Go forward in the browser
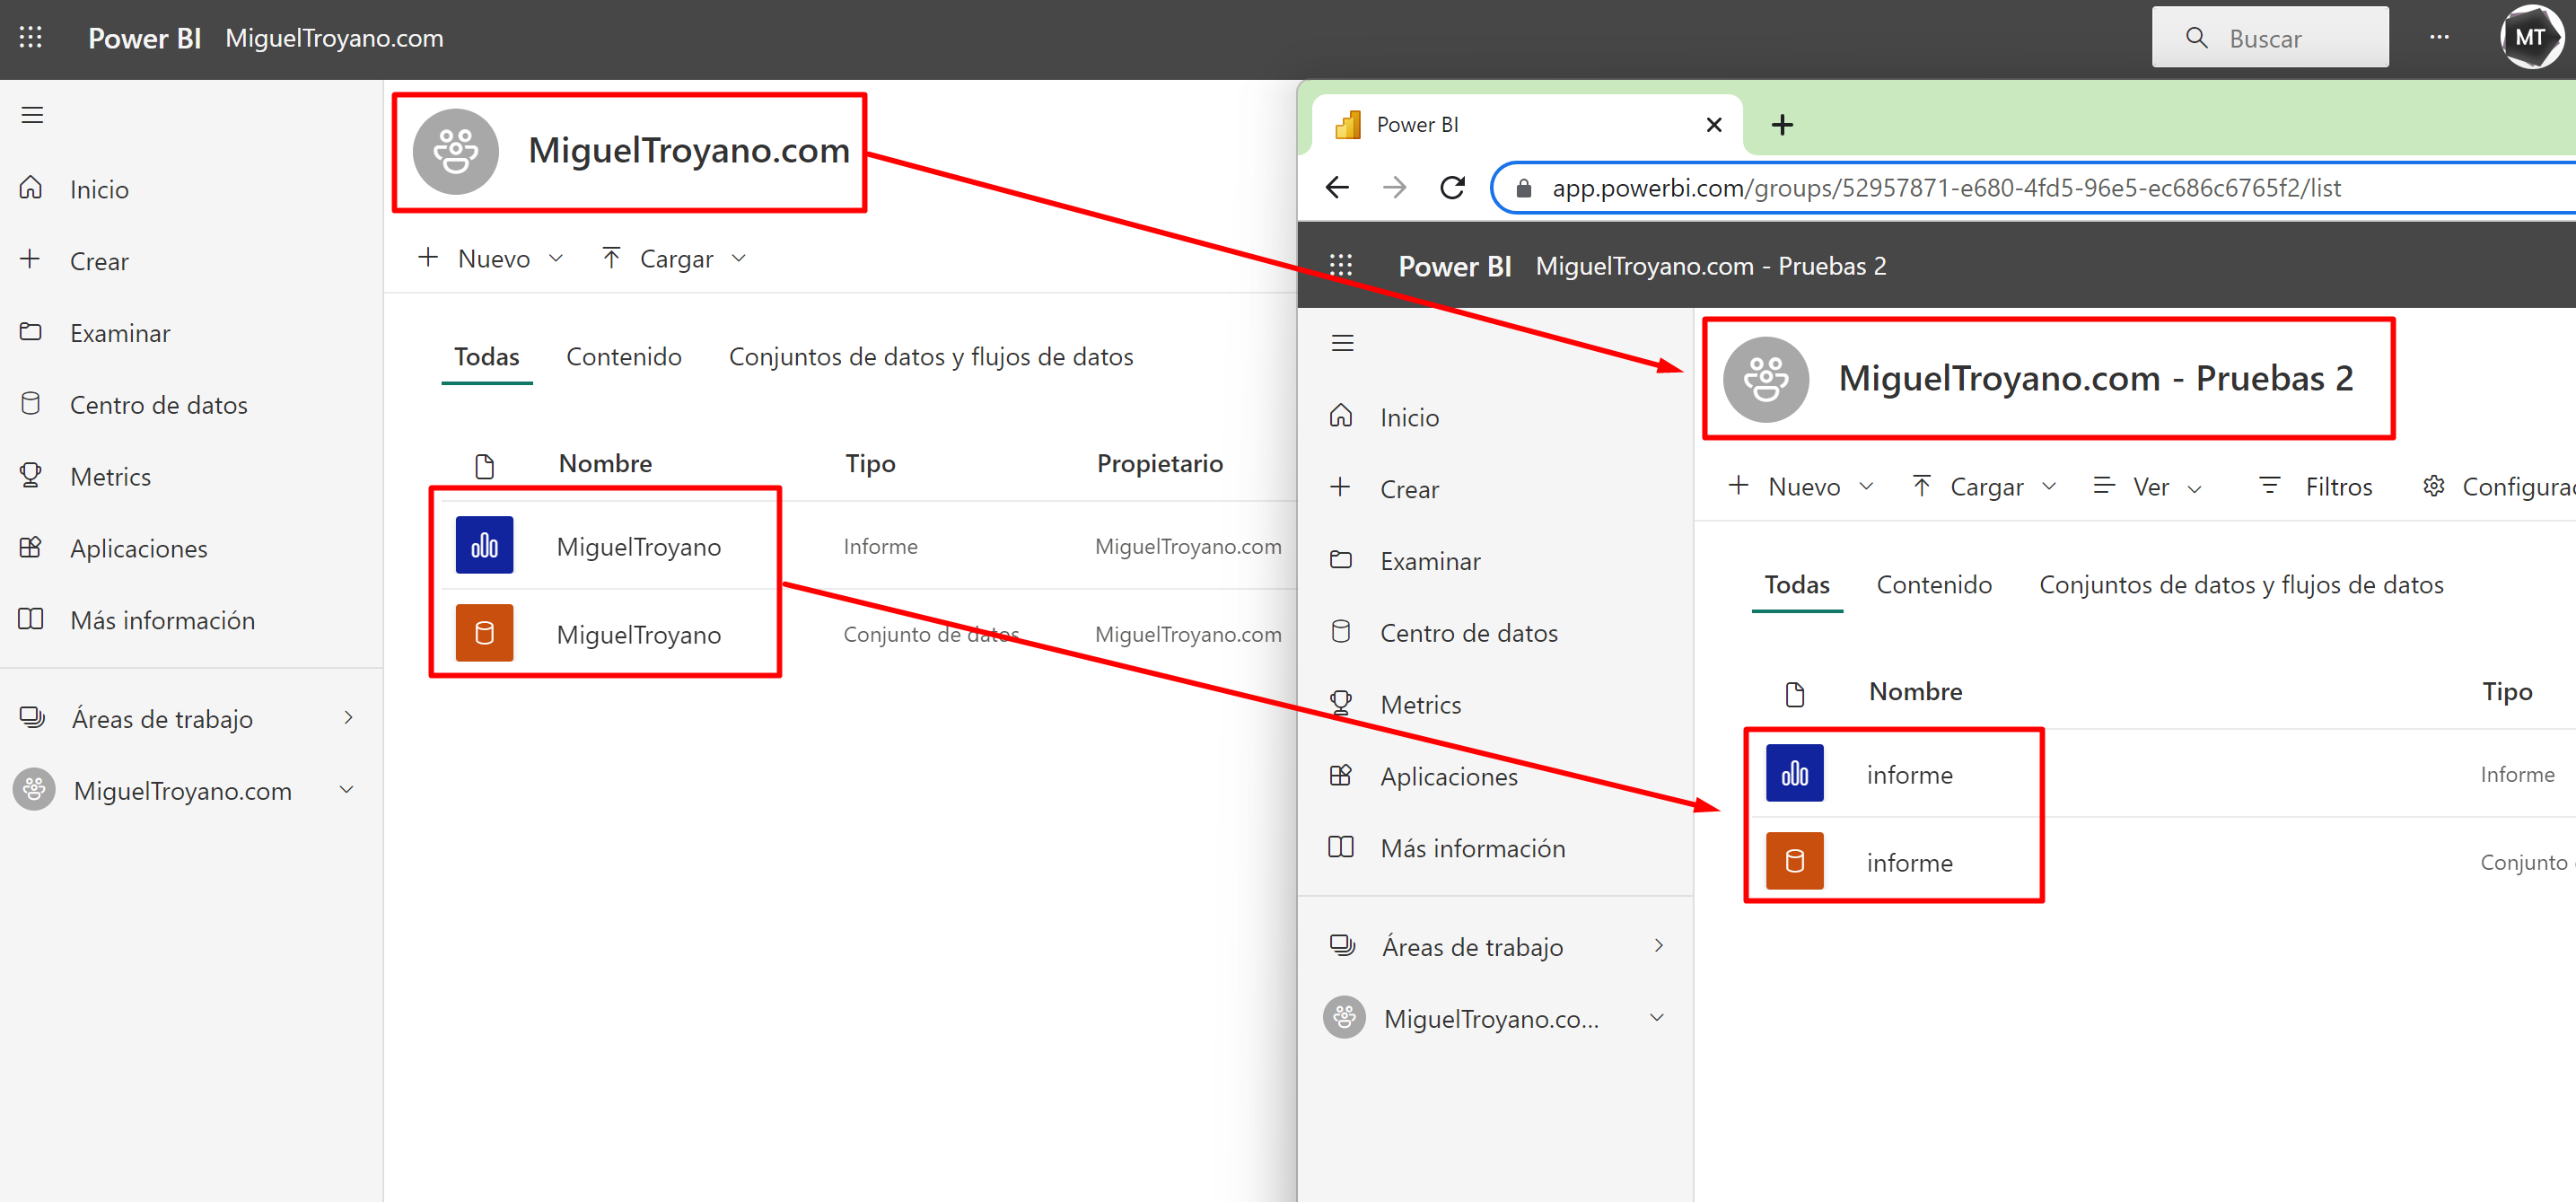Screen dimensions: 2576x1202 point(1394,187)
